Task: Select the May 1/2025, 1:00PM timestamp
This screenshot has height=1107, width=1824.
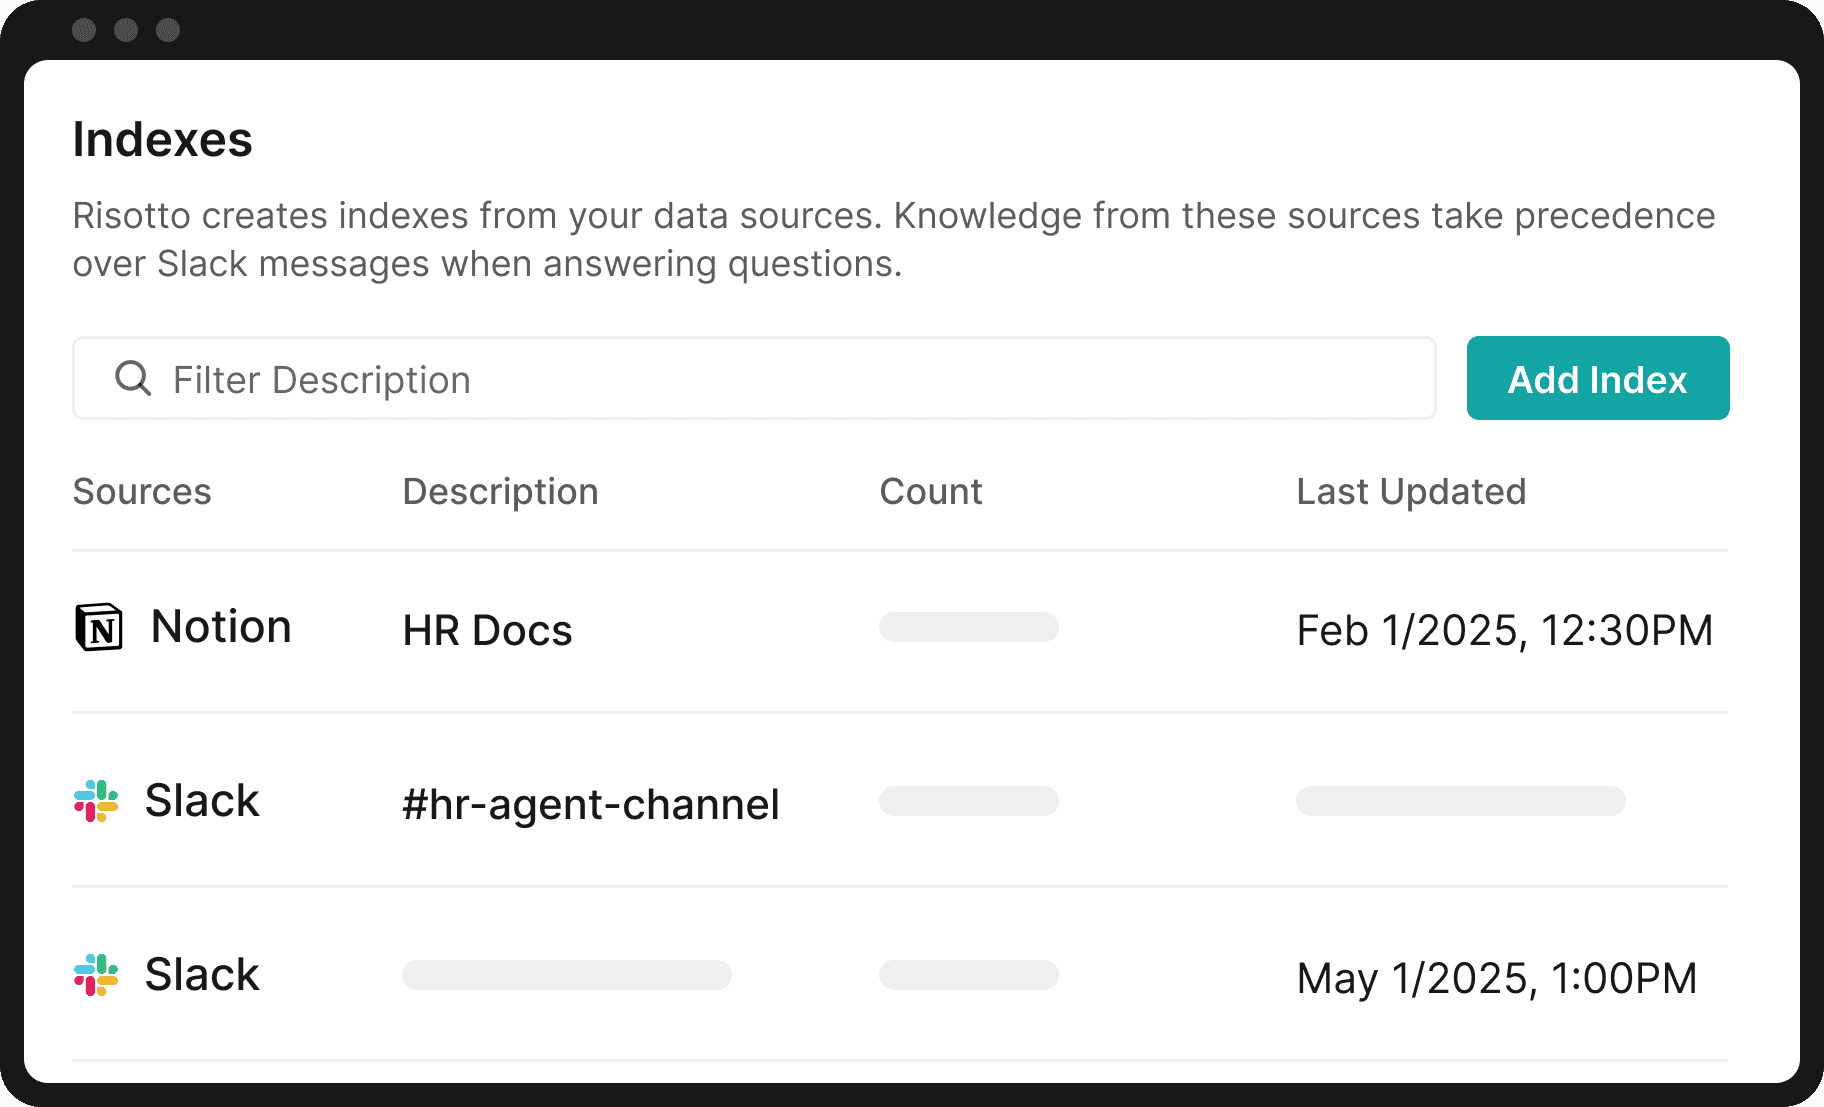Action: click(1497, 979)
